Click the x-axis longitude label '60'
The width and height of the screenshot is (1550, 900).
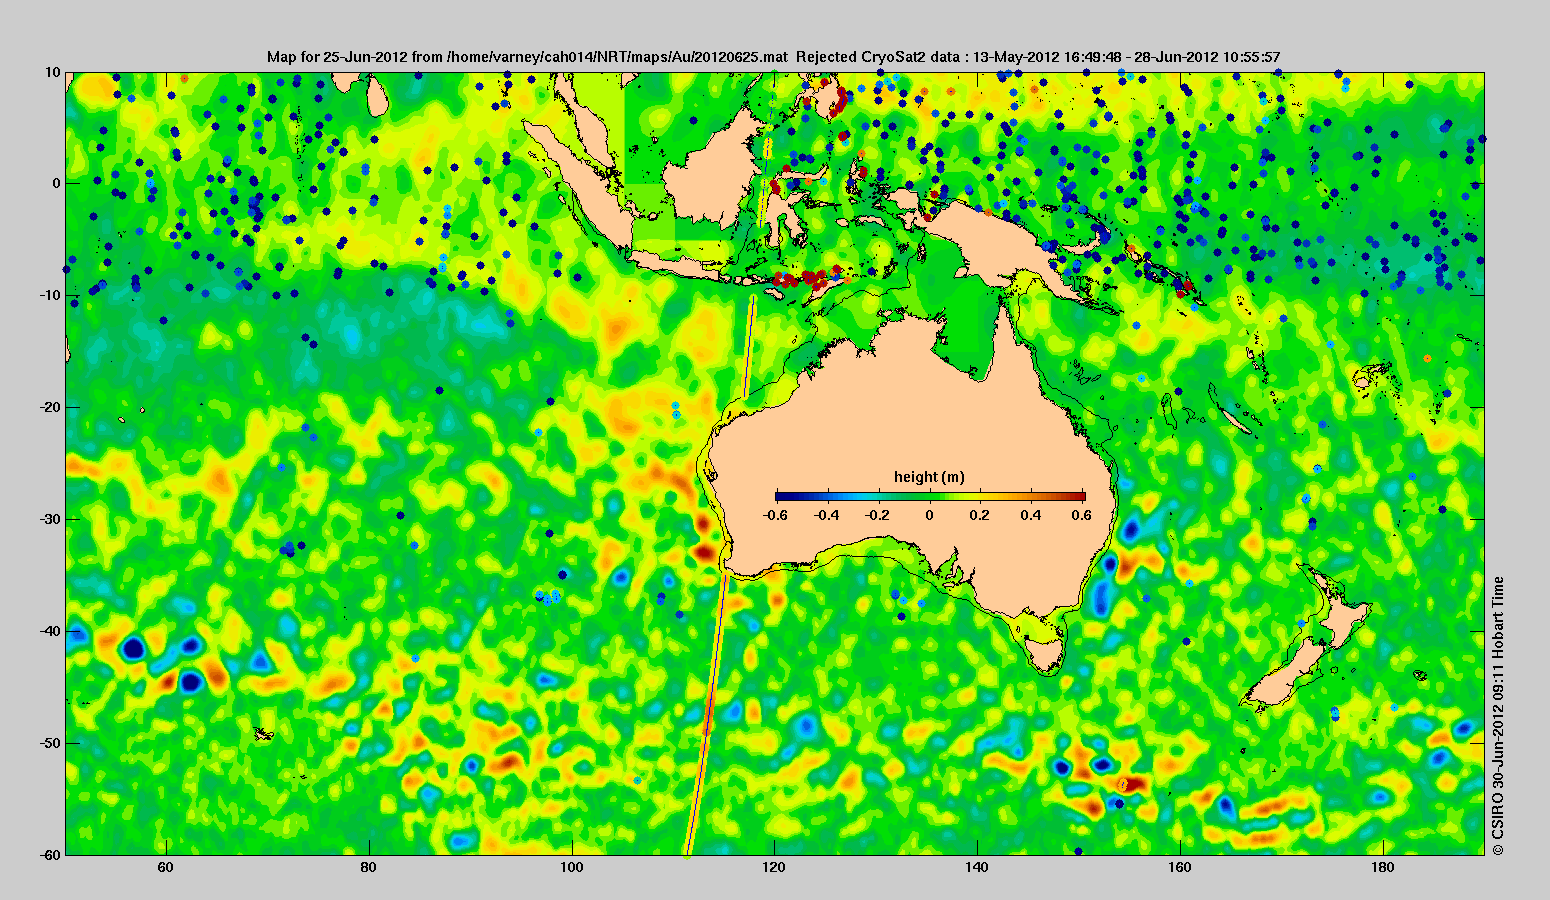[166, 868]
